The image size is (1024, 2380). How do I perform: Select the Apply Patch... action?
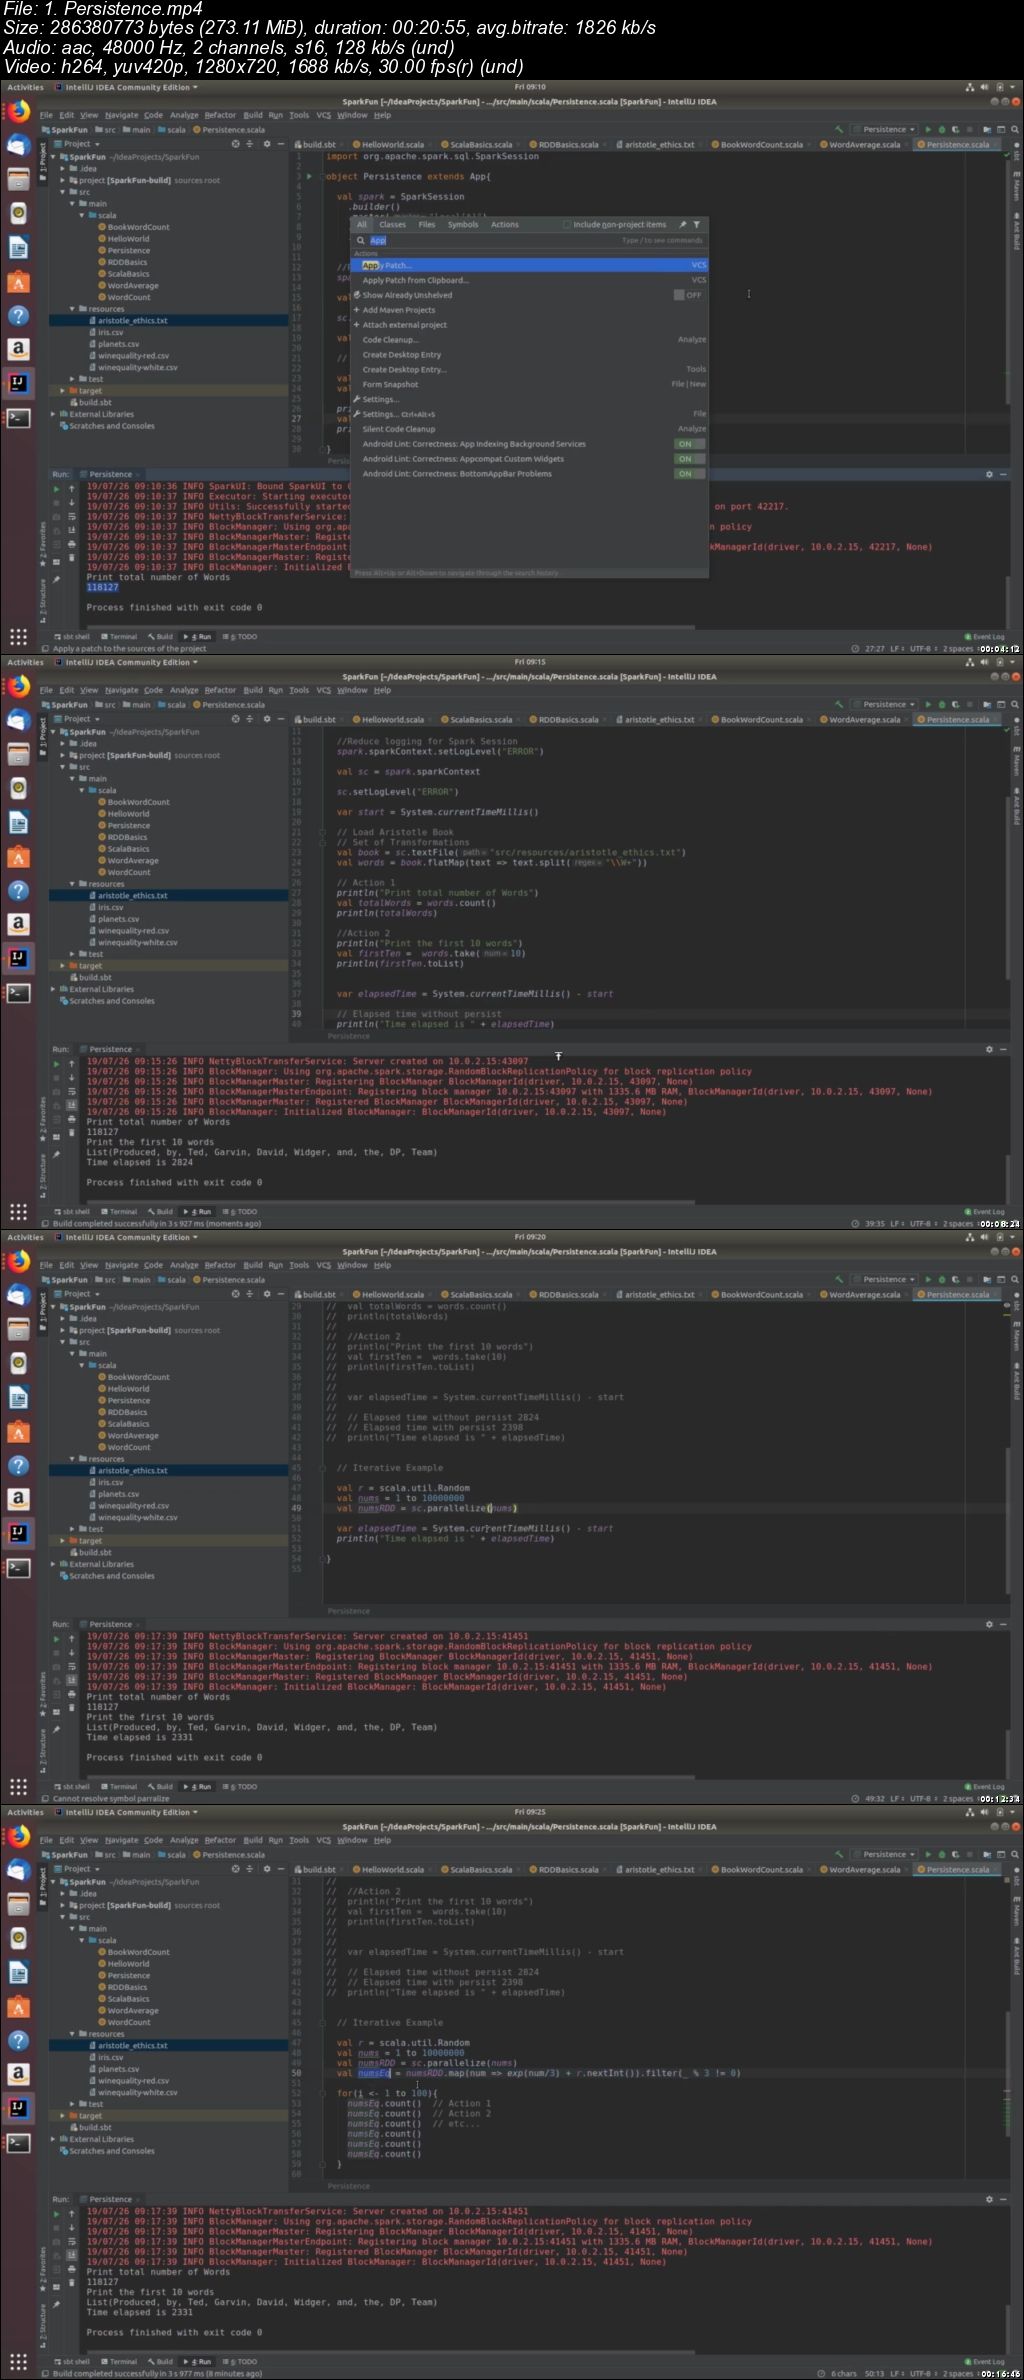[529, 265]
